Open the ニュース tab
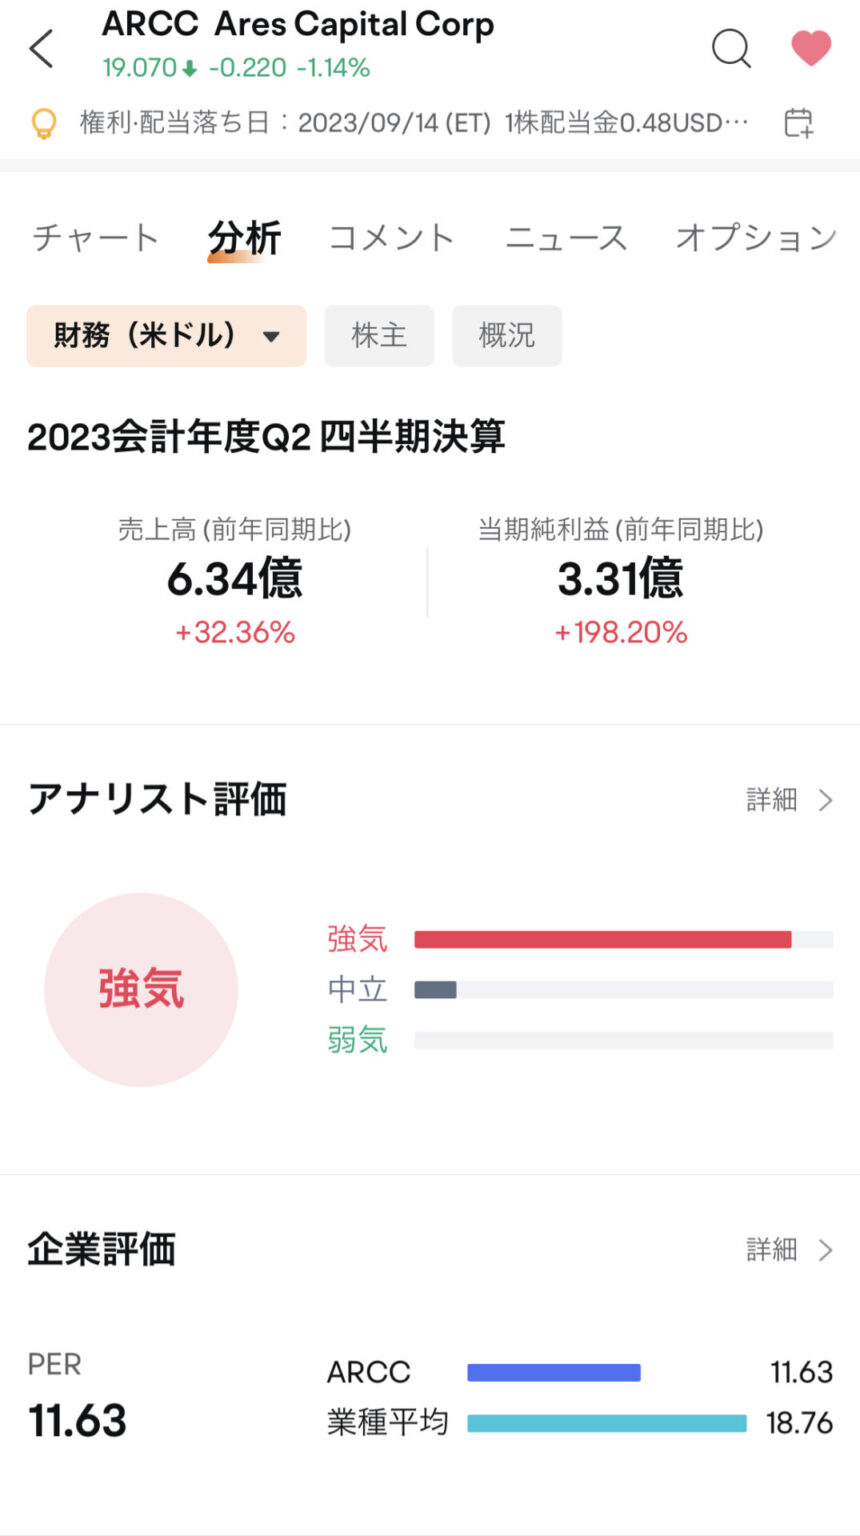Image resolution: width=860 pixels, height=1536 pixels. click(565, 236)
